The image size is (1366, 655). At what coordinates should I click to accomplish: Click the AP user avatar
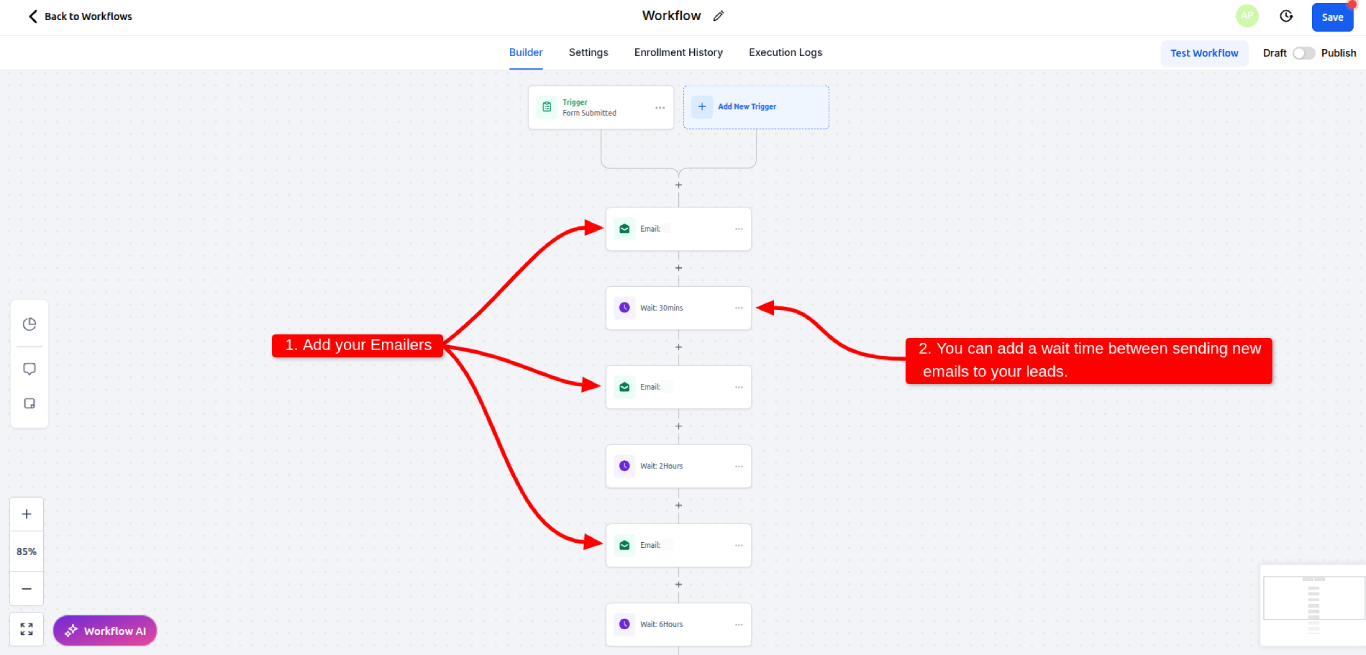pyautogui.click(x=1247, y=16)
